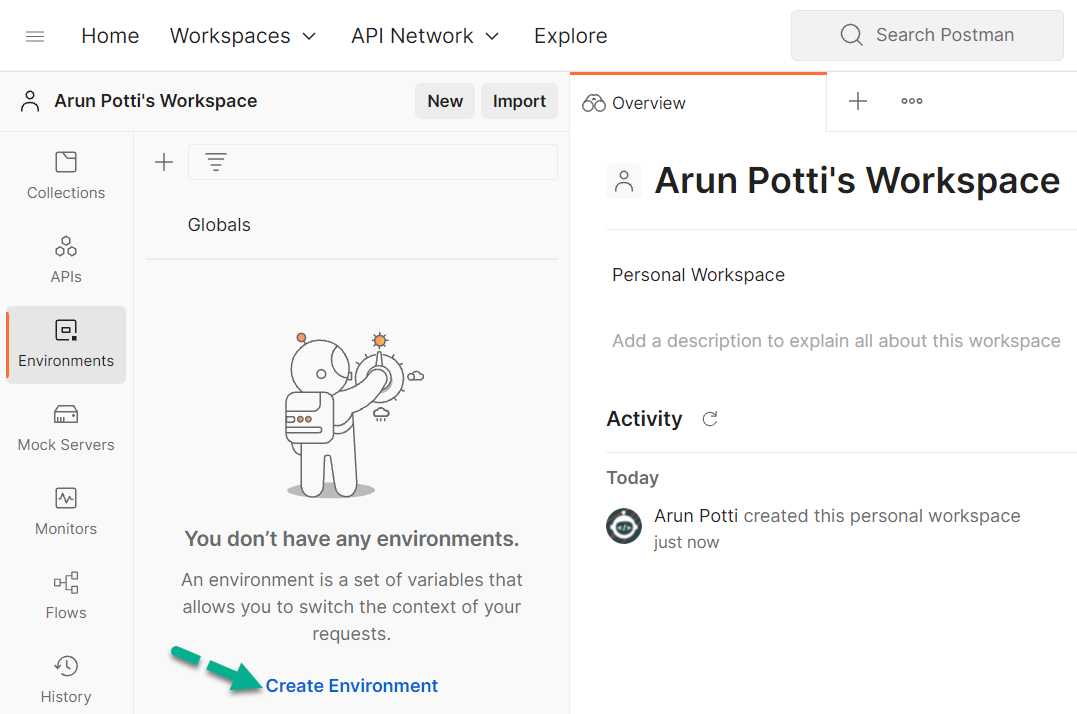
Task: Open the sidebar hamburger menu
Action: 35,35
